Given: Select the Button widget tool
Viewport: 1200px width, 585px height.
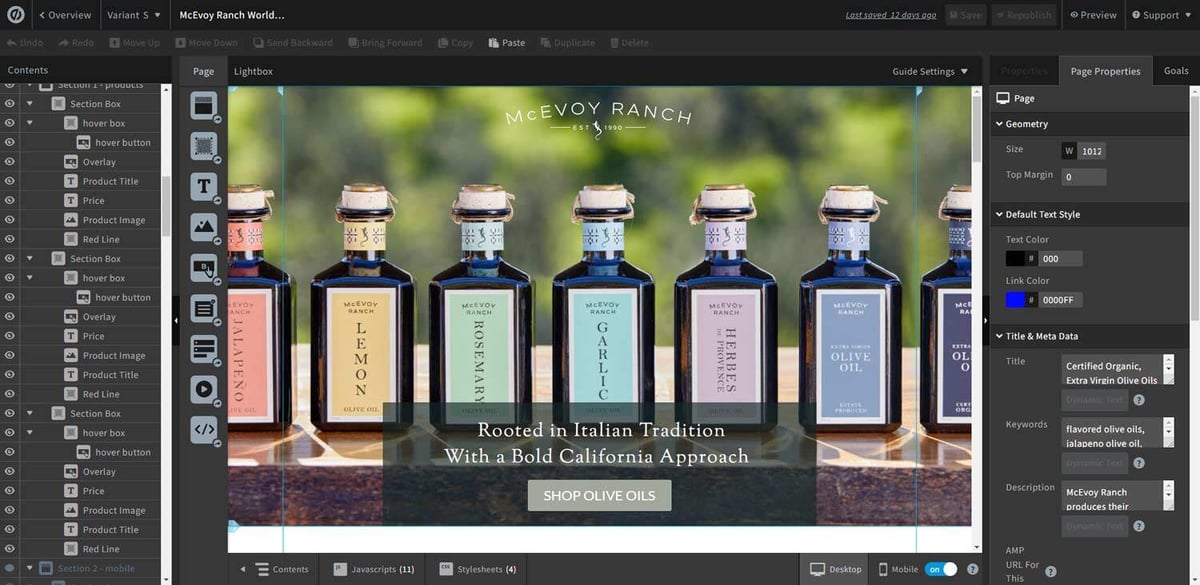Looking at the screenshot, I should tap(204, 268).
